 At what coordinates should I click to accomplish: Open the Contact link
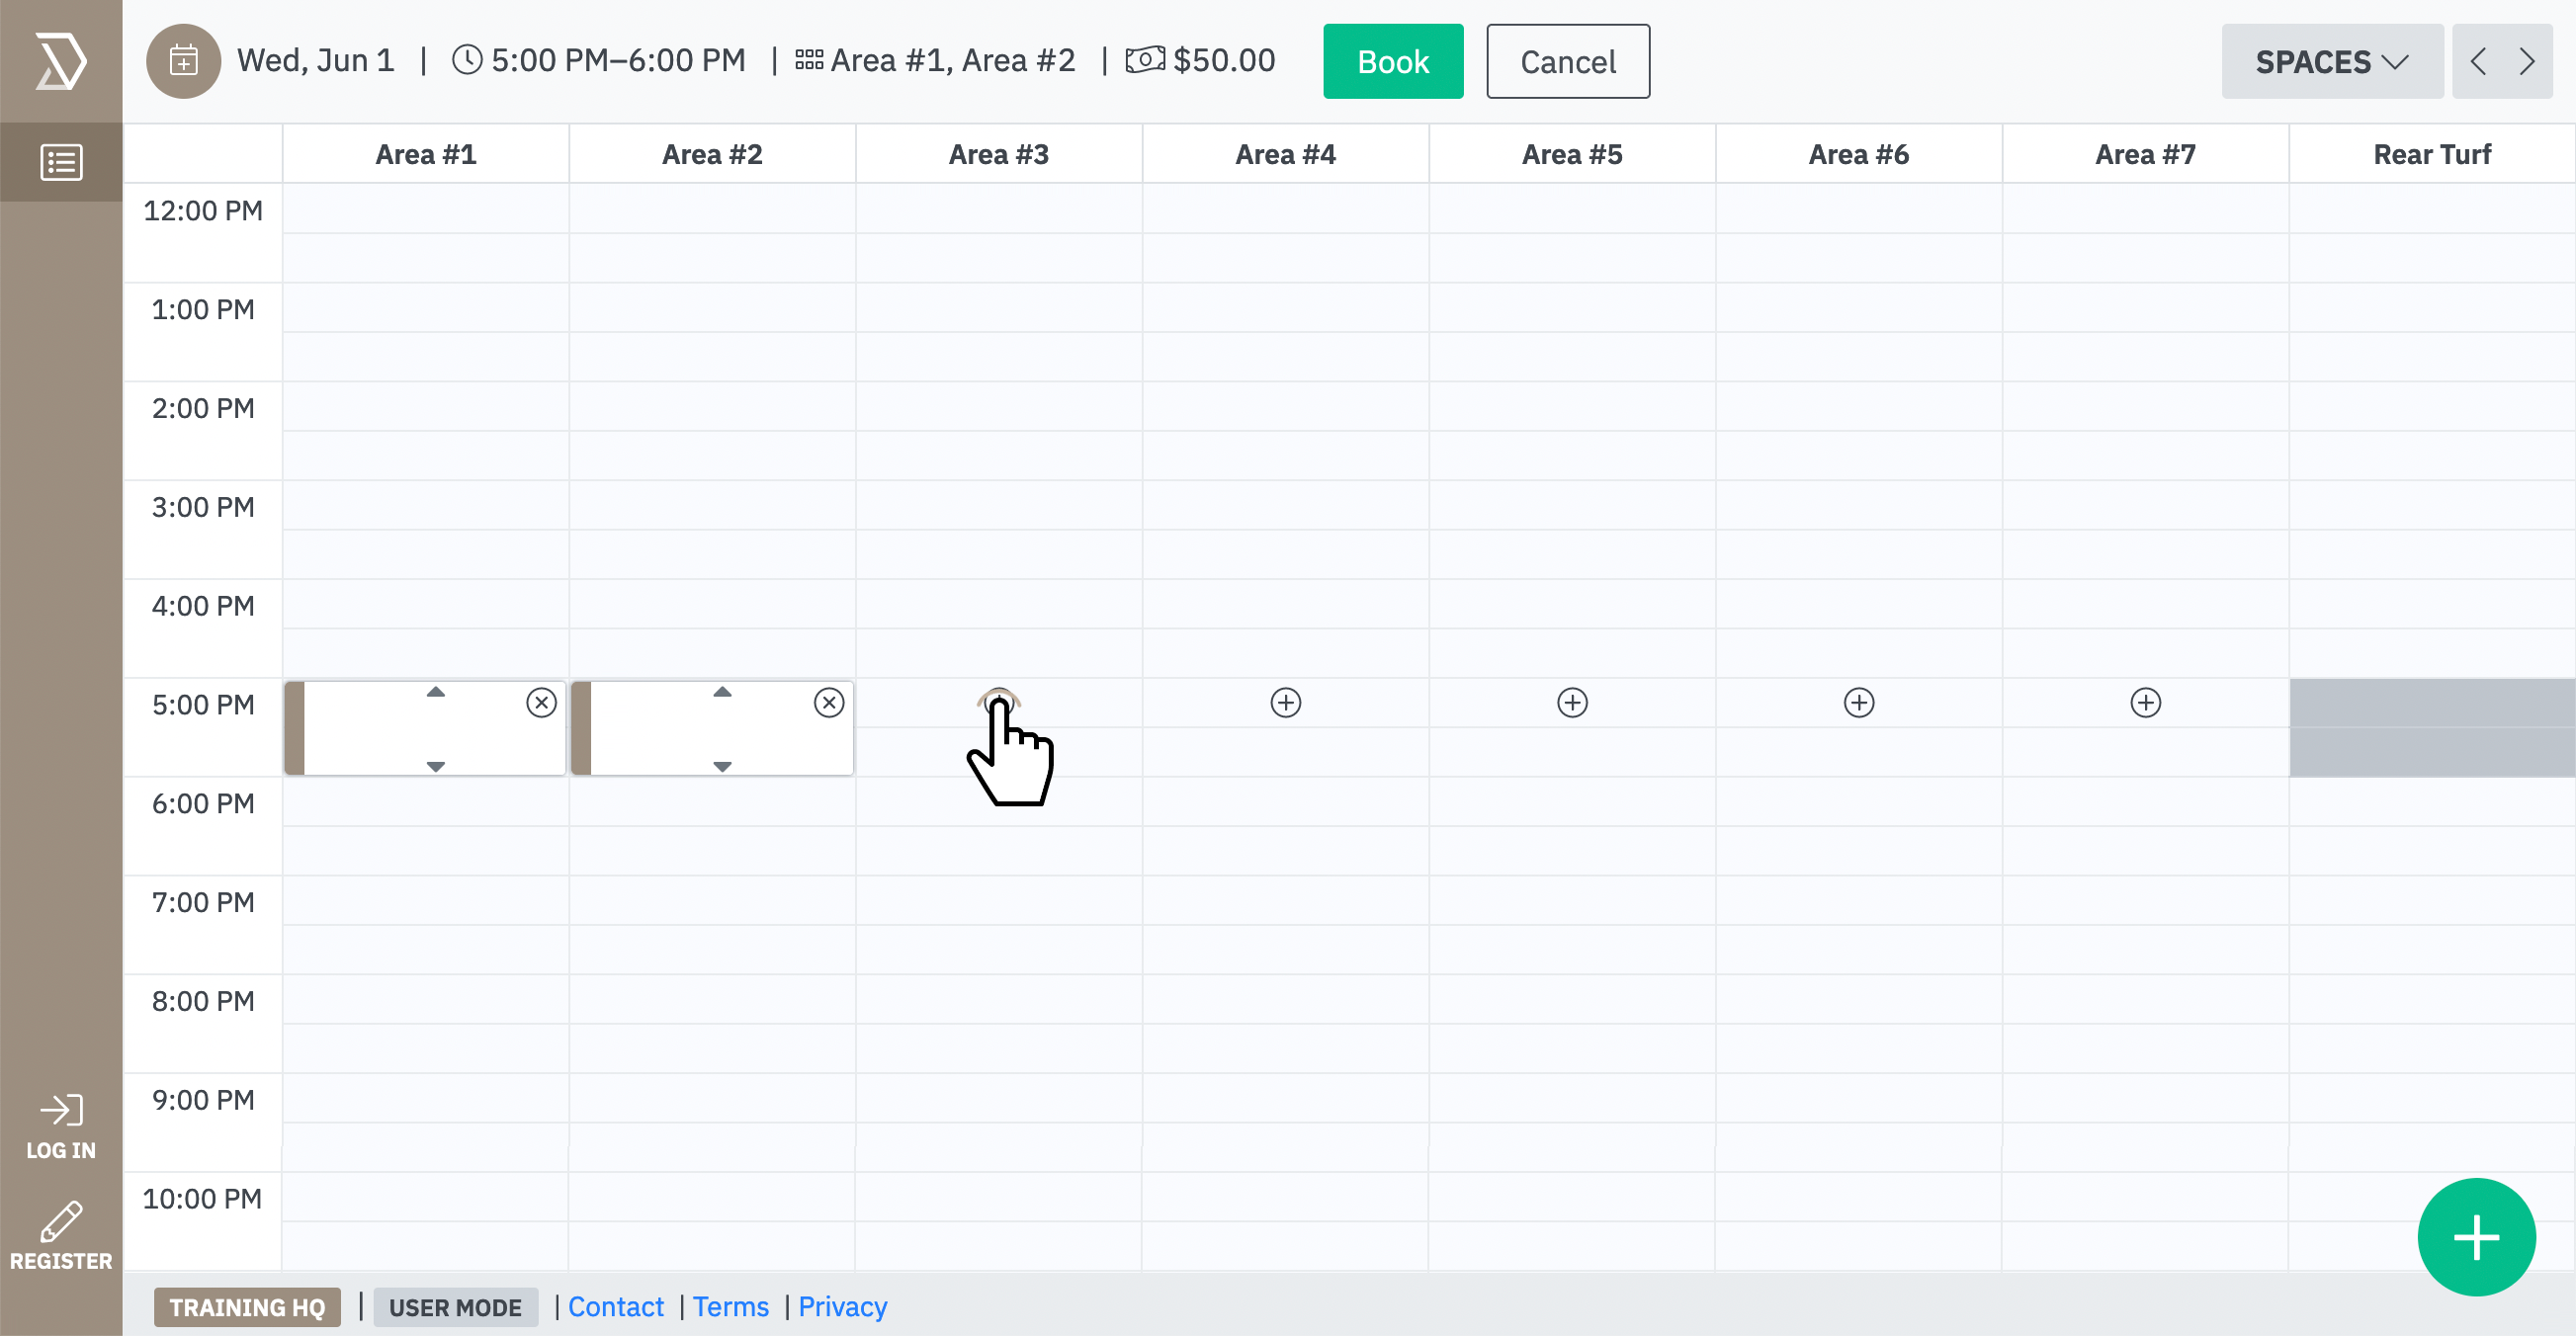click(x=615, y=1306)
